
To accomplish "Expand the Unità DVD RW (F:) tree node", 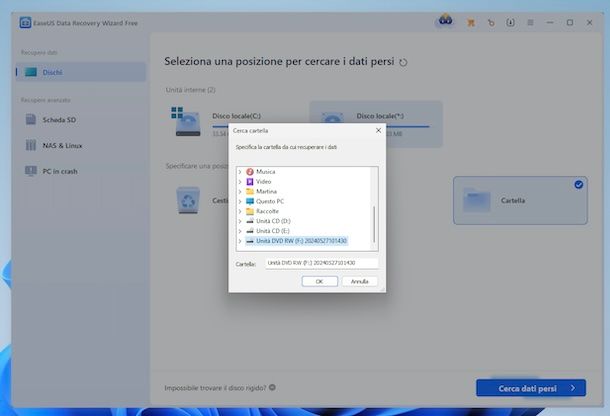I will pyautogui.click(x=240, y=241).
